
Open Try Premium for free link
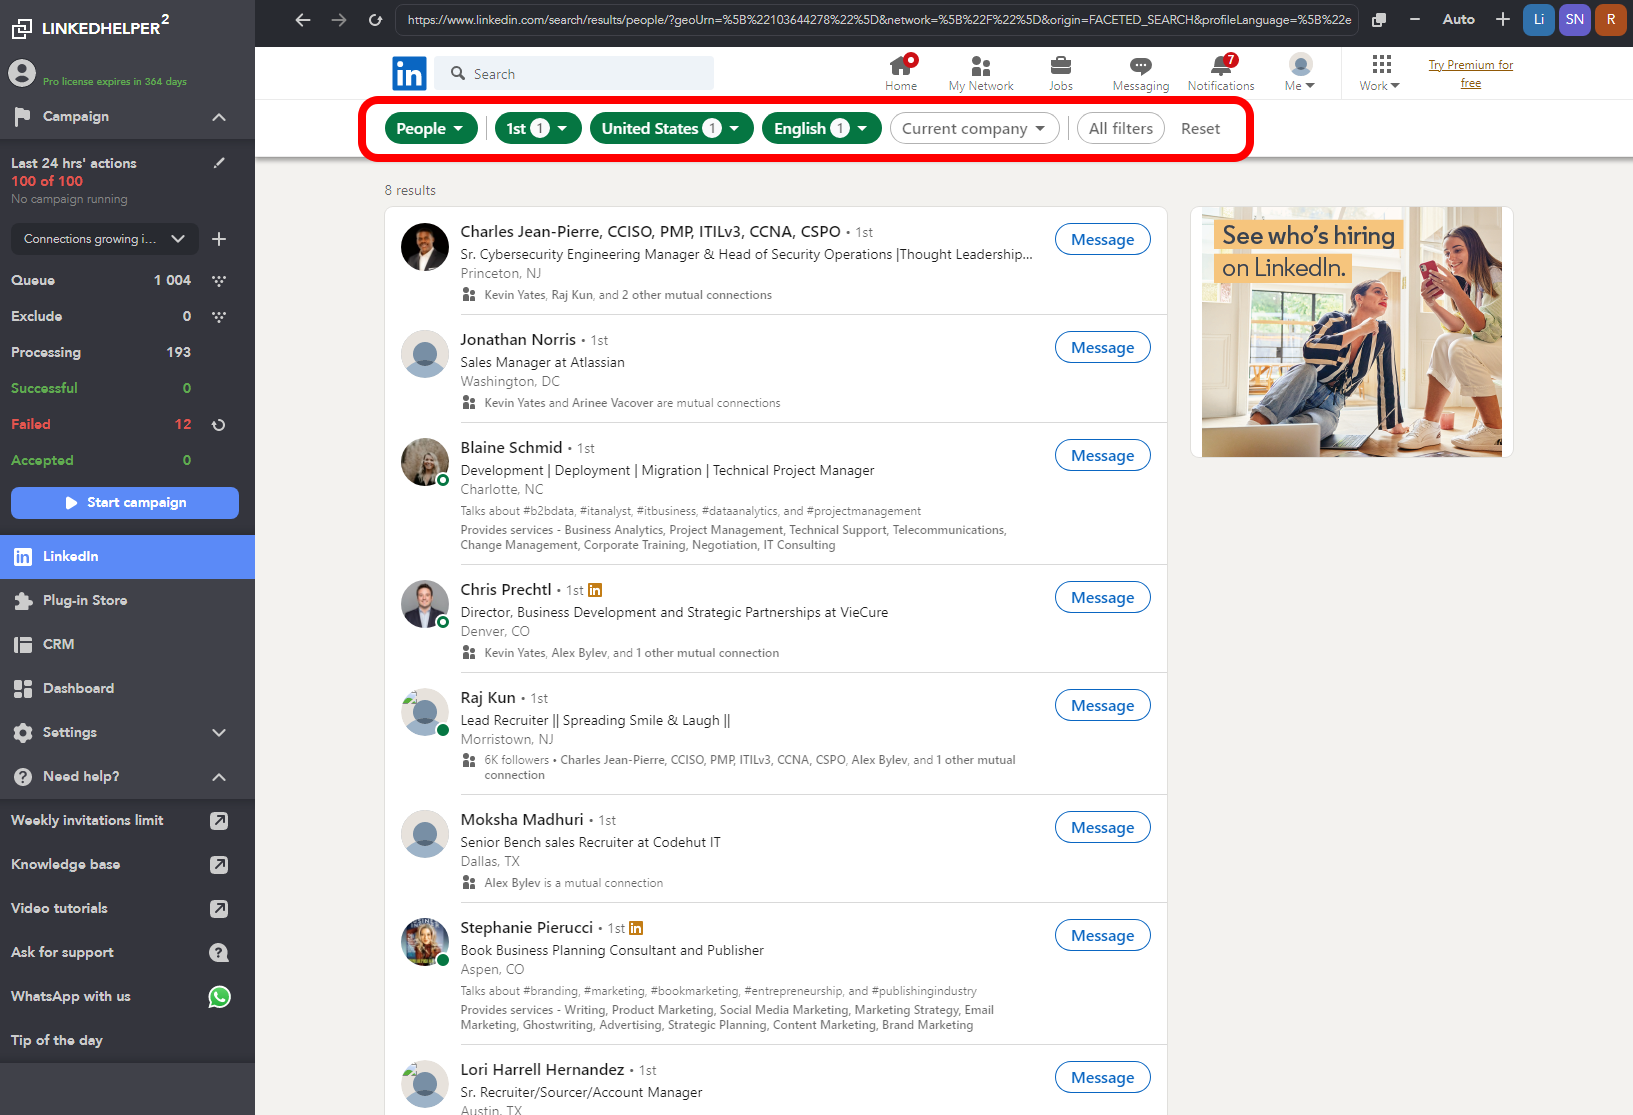pyautogui.click(x=1471, y=74)
